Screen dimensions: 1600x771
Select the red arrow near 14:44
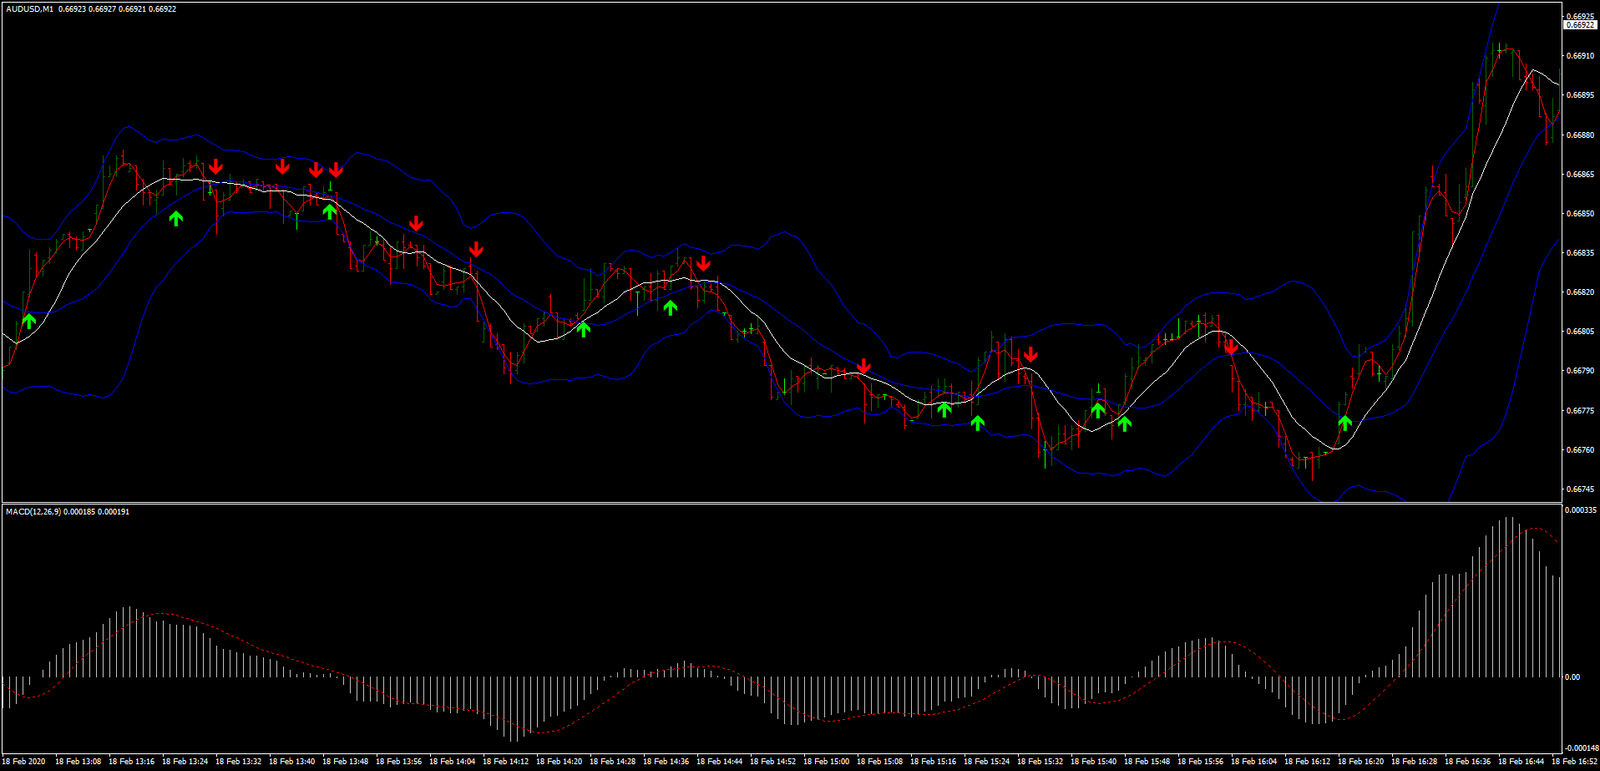coord(703,263)
